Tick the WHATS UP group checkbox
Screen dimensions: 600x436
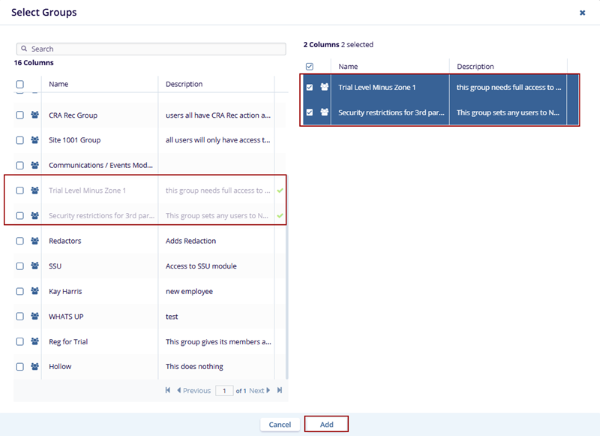pyautogui.click(x=20, y=316)
